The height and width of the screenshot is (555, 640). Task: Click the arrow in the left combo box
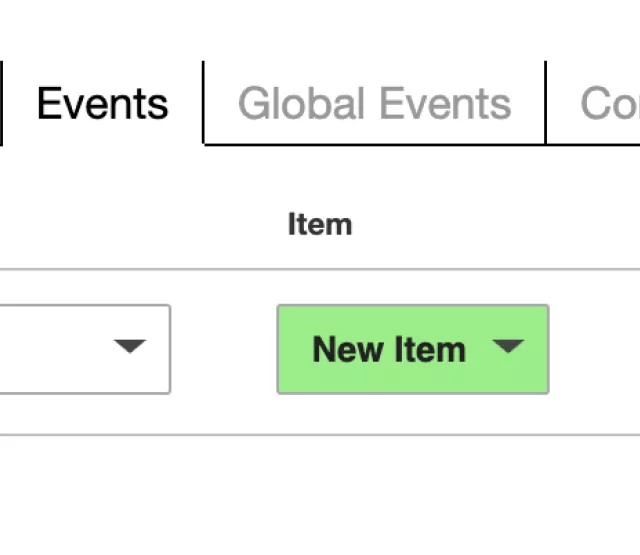130,347
